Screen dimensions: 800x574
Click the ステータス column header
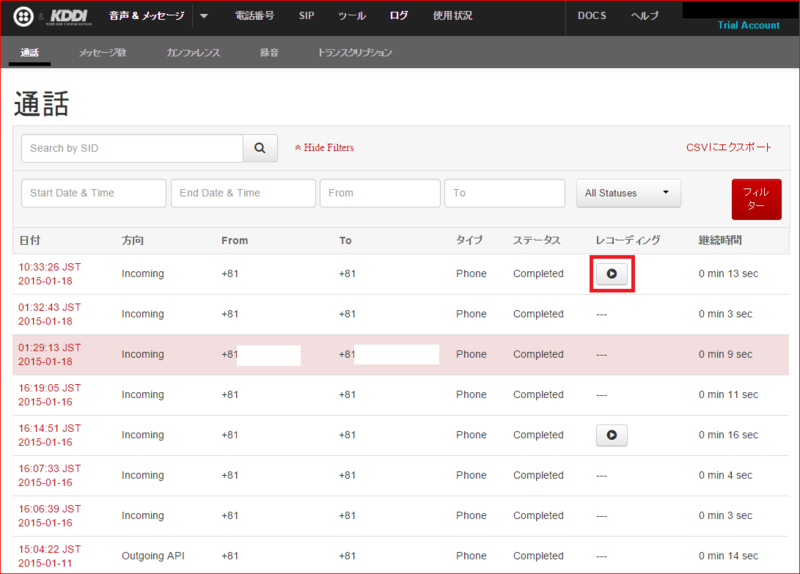pos(537,240)
